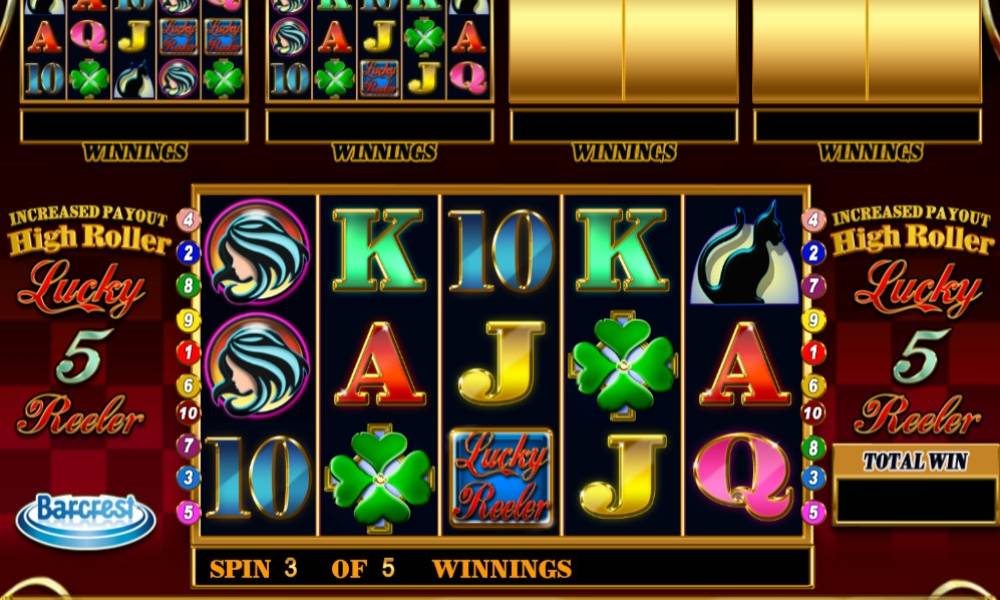This screenshot has height=600, width=1000.
Task: Select the Lucky Reeler bonus symbol on the main reels
Action: point(501,478)
